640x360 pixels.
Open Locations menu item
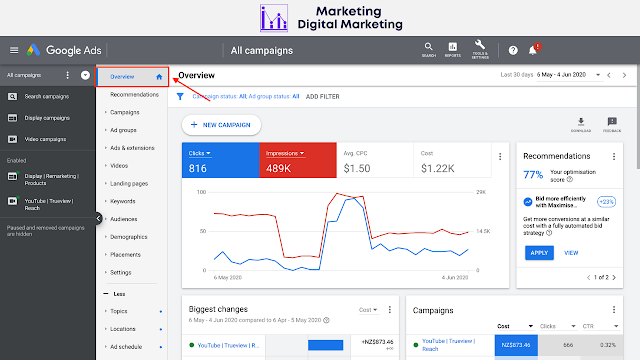pyautogui.click(x=122, y=329)
